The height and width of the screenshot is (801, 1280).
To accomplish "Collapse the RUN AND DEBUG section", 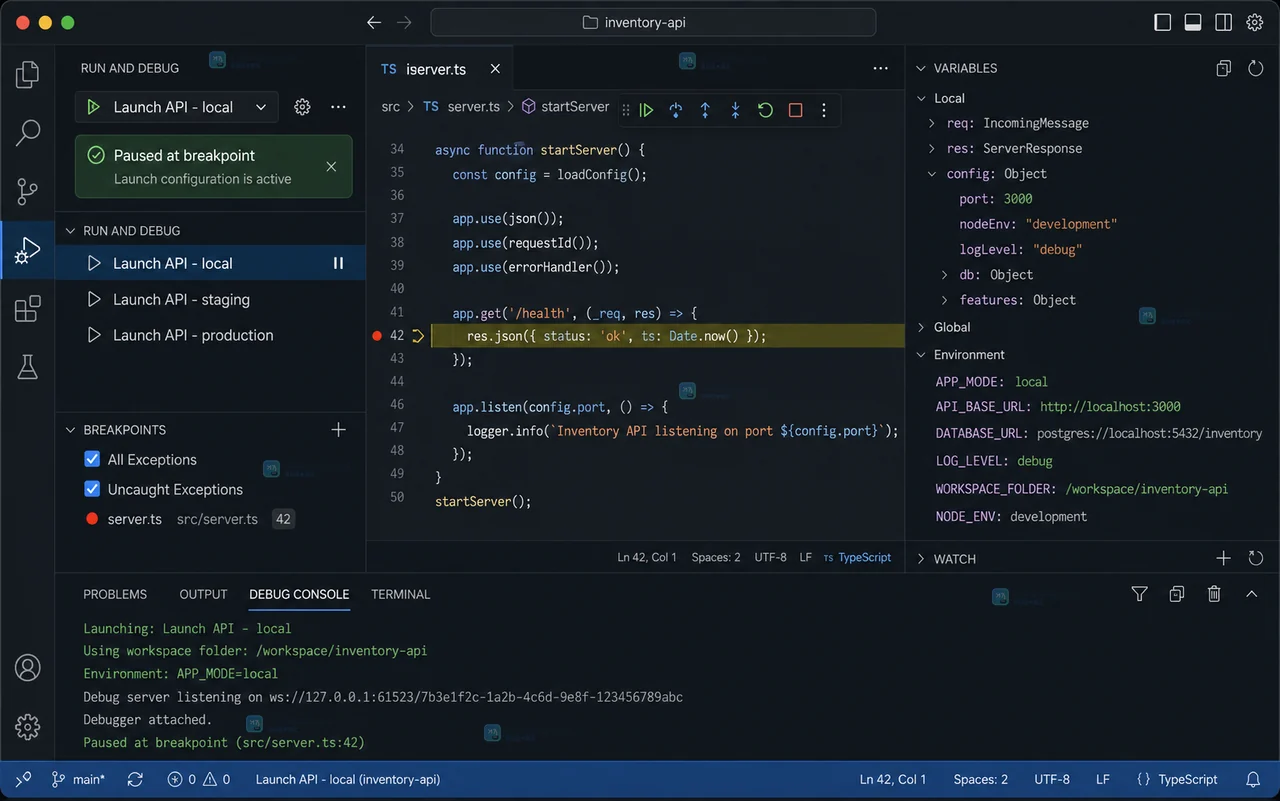I will tap(70, 230).
